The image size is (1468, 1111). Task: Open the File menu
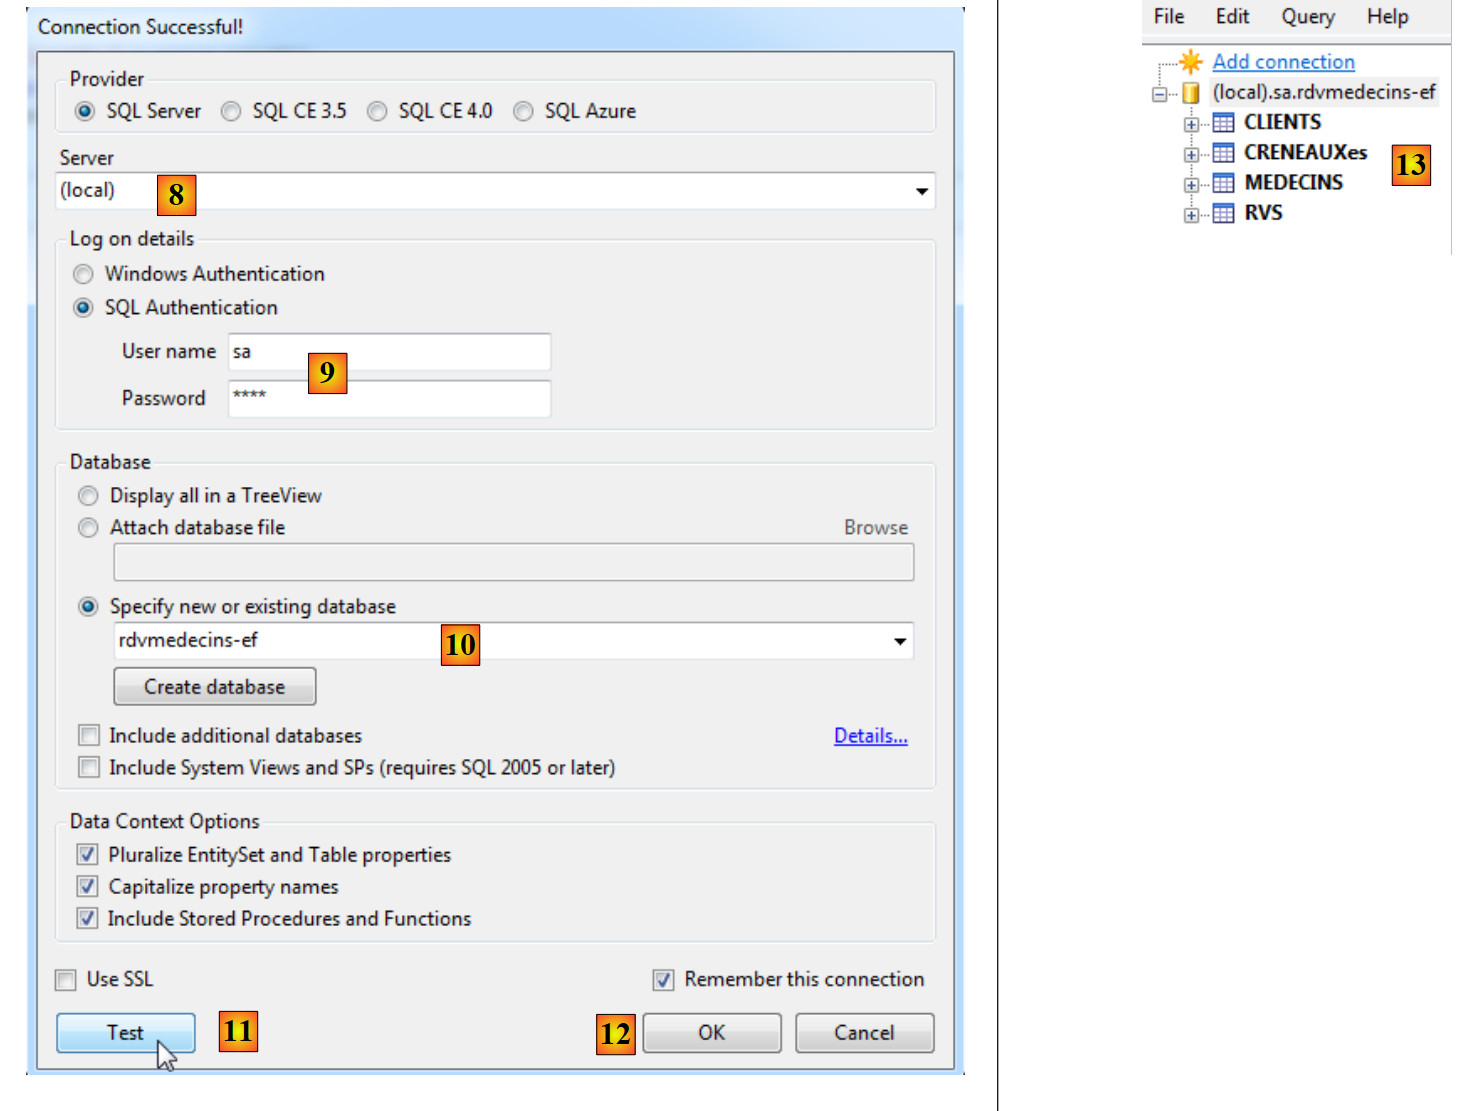[1168, 17]
